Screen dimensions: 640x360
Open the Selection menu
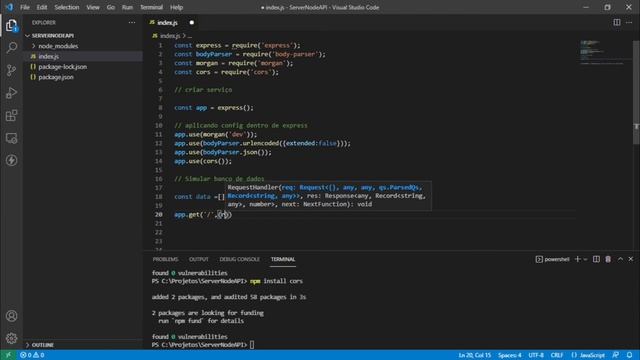pyautogui.click(x=67, y=7)
